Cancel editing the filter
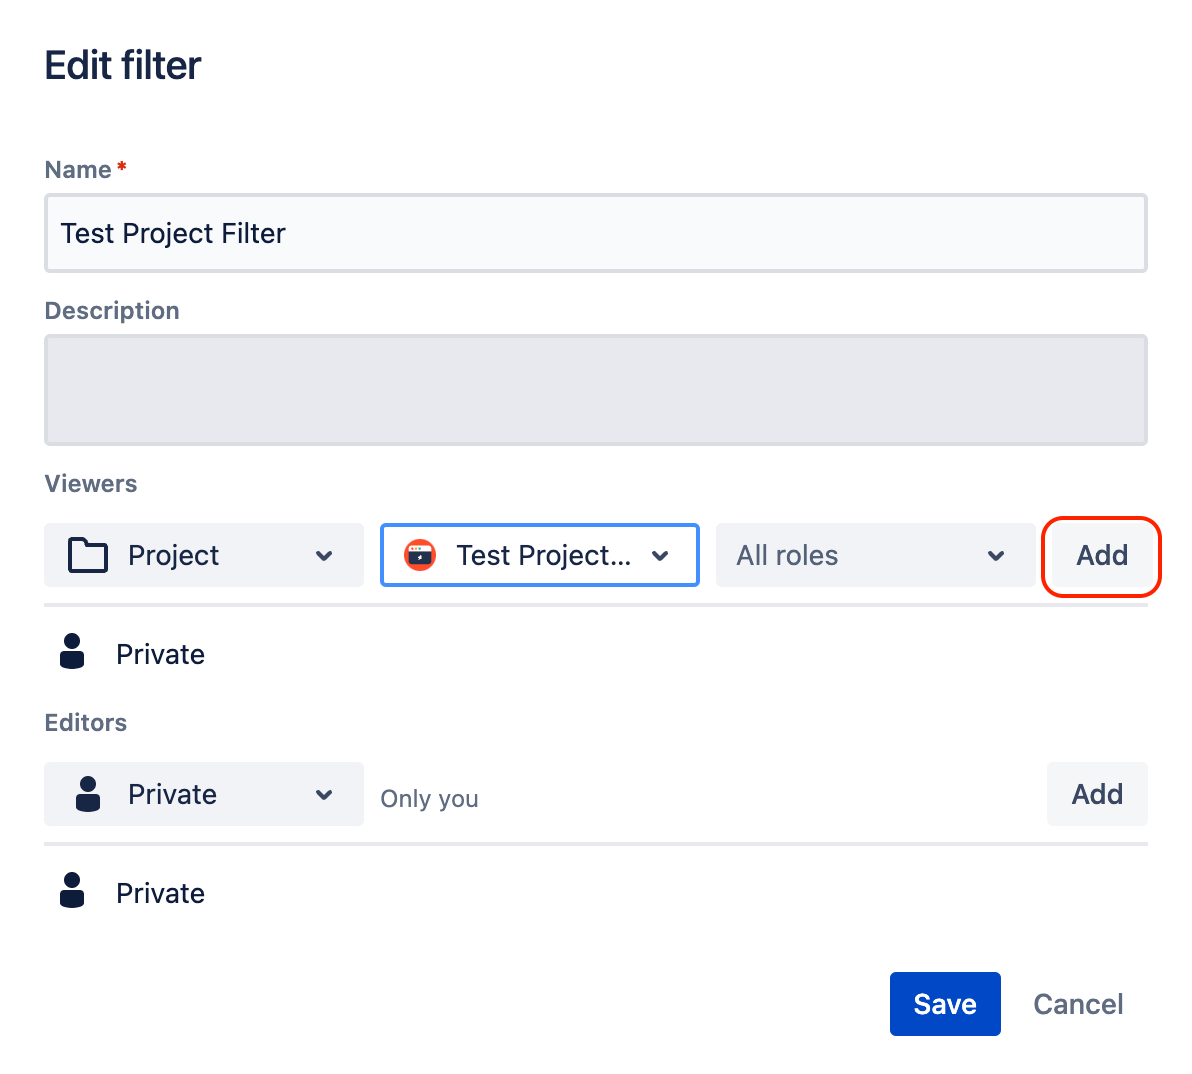Viewport: 1192px width, 1074px height. point(1077,1003)
